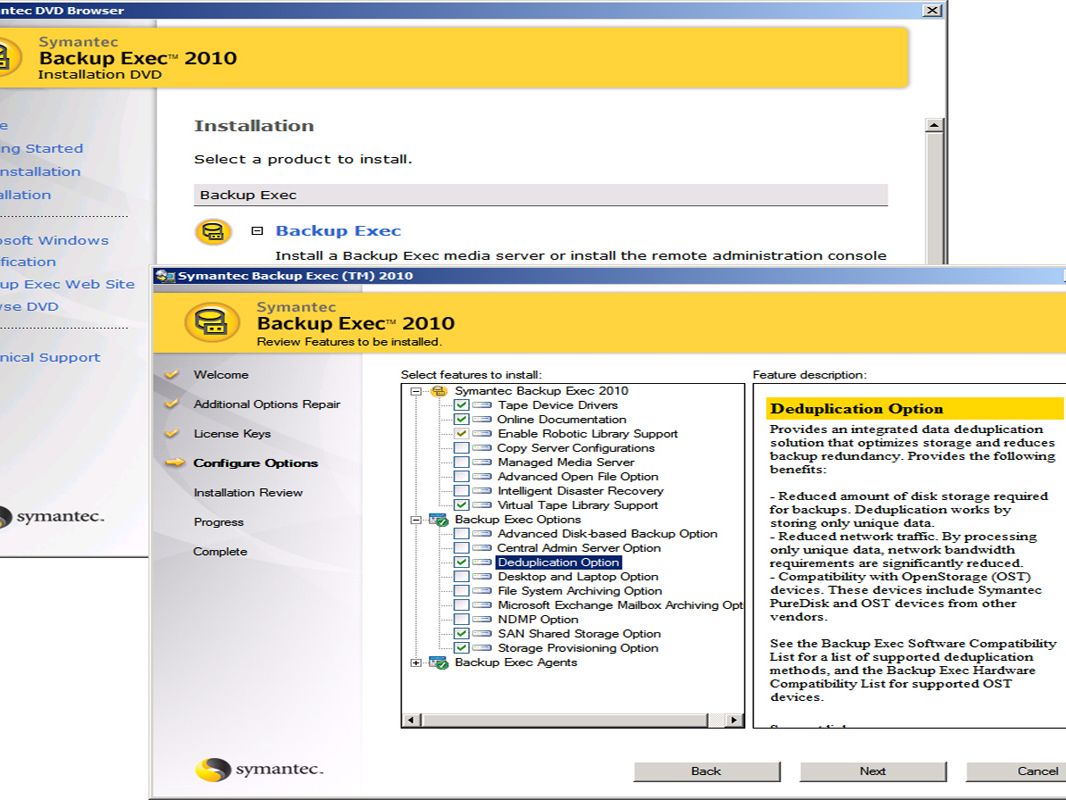The image size is (1066, 800).
Task: Disable SAN Shared Storage Option checkbox
Action: click(x=462, y=633)
